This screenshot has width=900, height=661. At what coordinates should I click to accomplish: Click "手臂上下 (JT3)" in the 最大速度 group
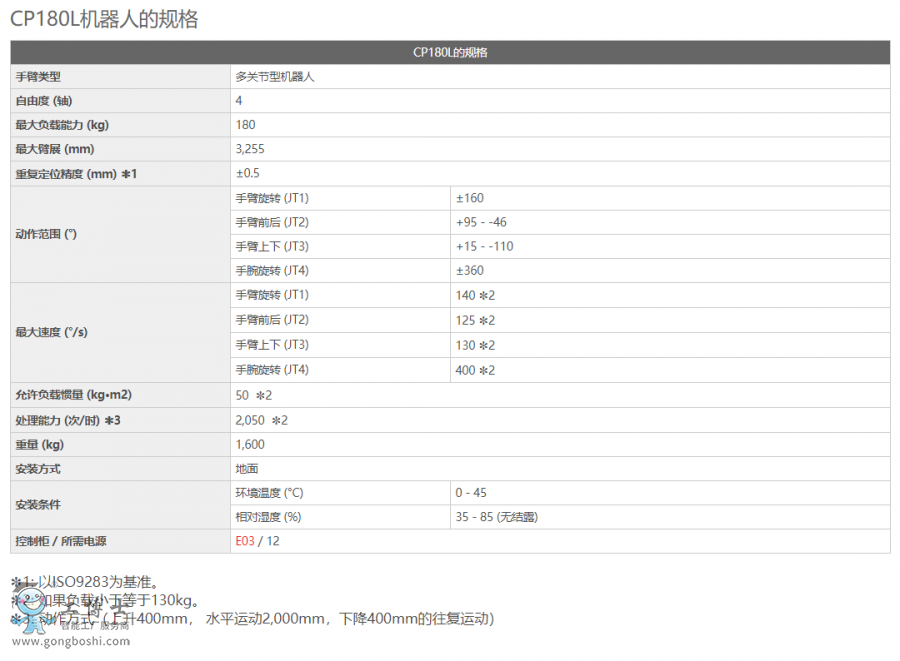pyautogui.click(x=272, y=345)
